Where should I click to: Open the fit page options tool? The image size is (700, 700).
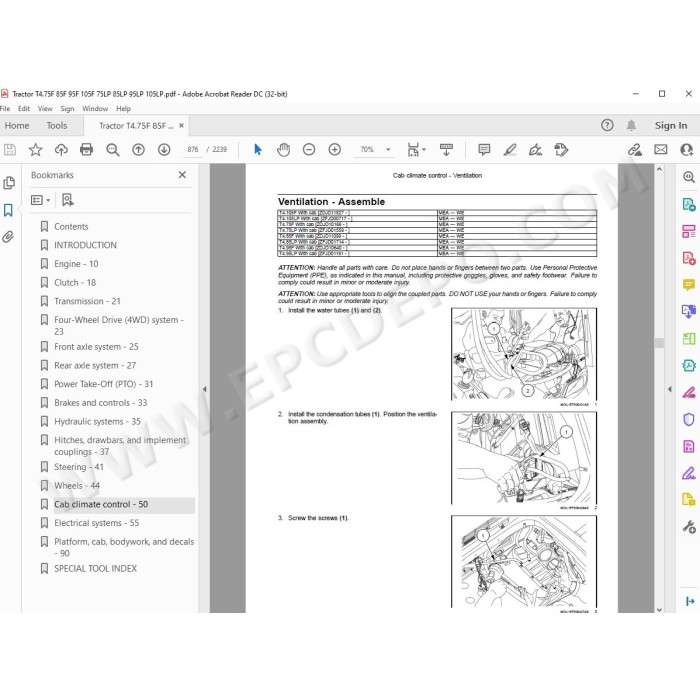click(x=416, y=150)
